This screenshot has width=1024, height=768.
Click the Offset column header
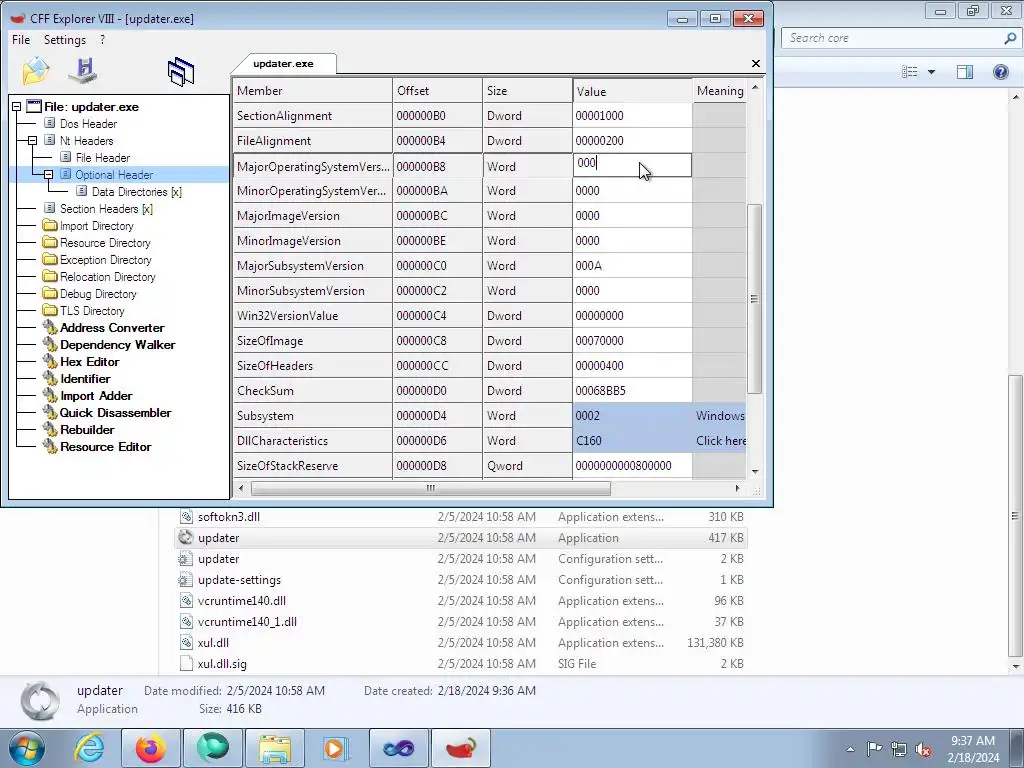438,91
